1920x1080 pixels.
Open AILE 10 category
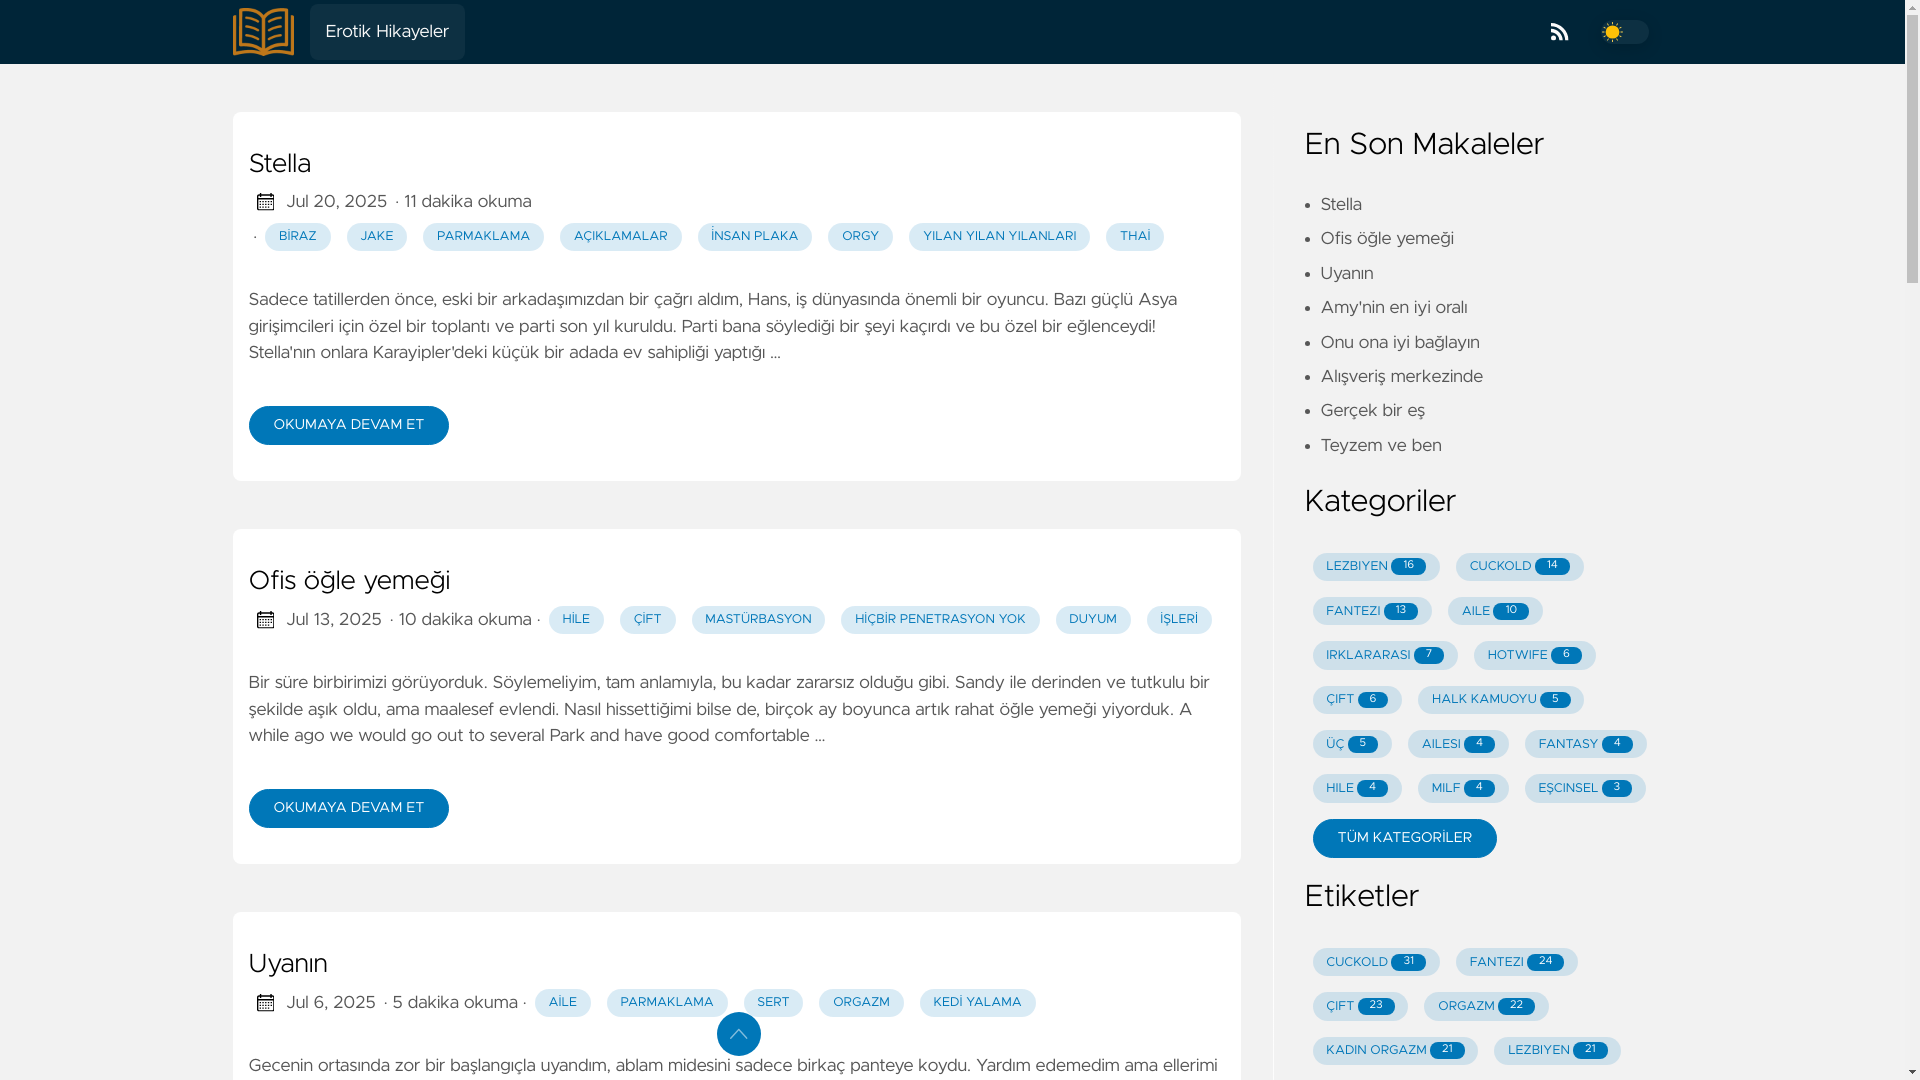tap(1494, 611)
